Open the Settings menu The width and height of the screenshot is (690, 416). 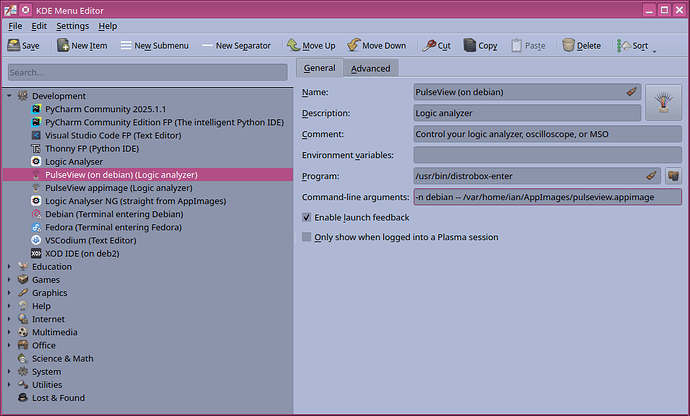[x=73, y=26]
